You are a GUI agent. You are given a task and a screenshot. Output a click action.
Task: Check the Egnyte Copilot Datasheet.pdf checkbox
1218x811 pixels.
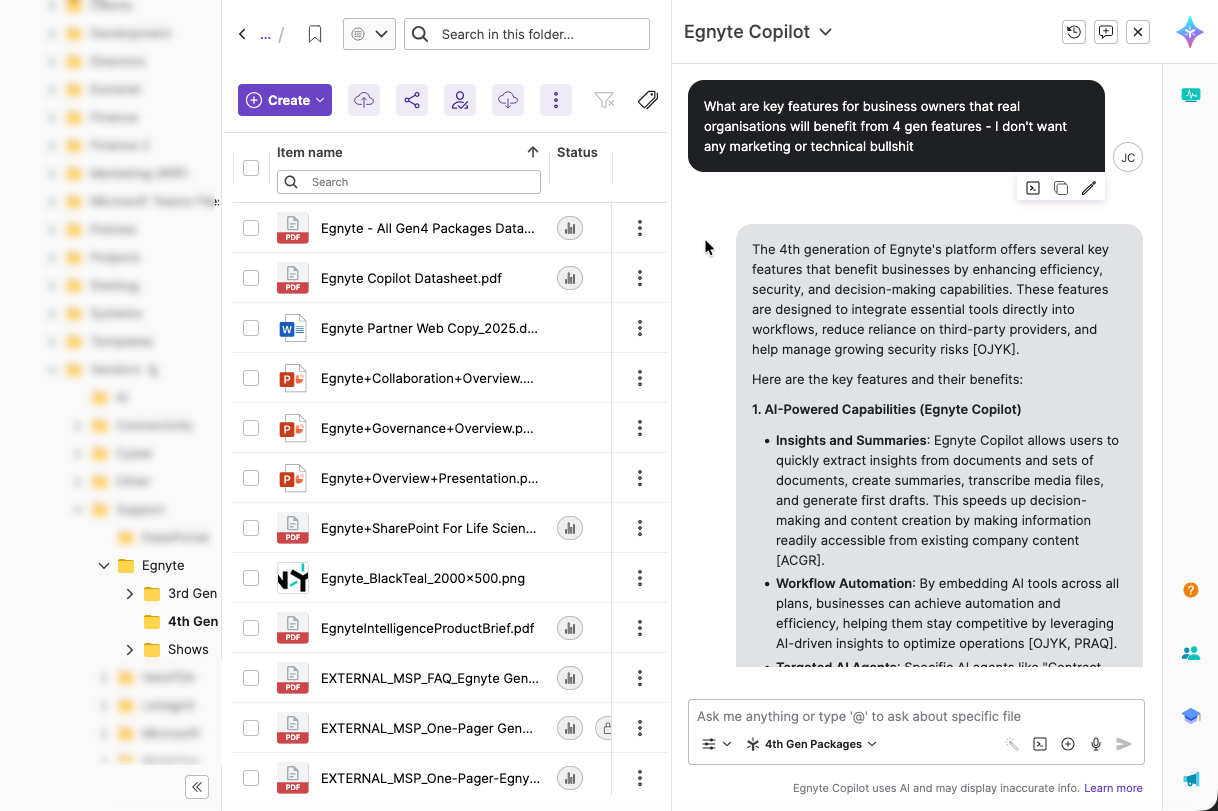click(x=251, y=278)
